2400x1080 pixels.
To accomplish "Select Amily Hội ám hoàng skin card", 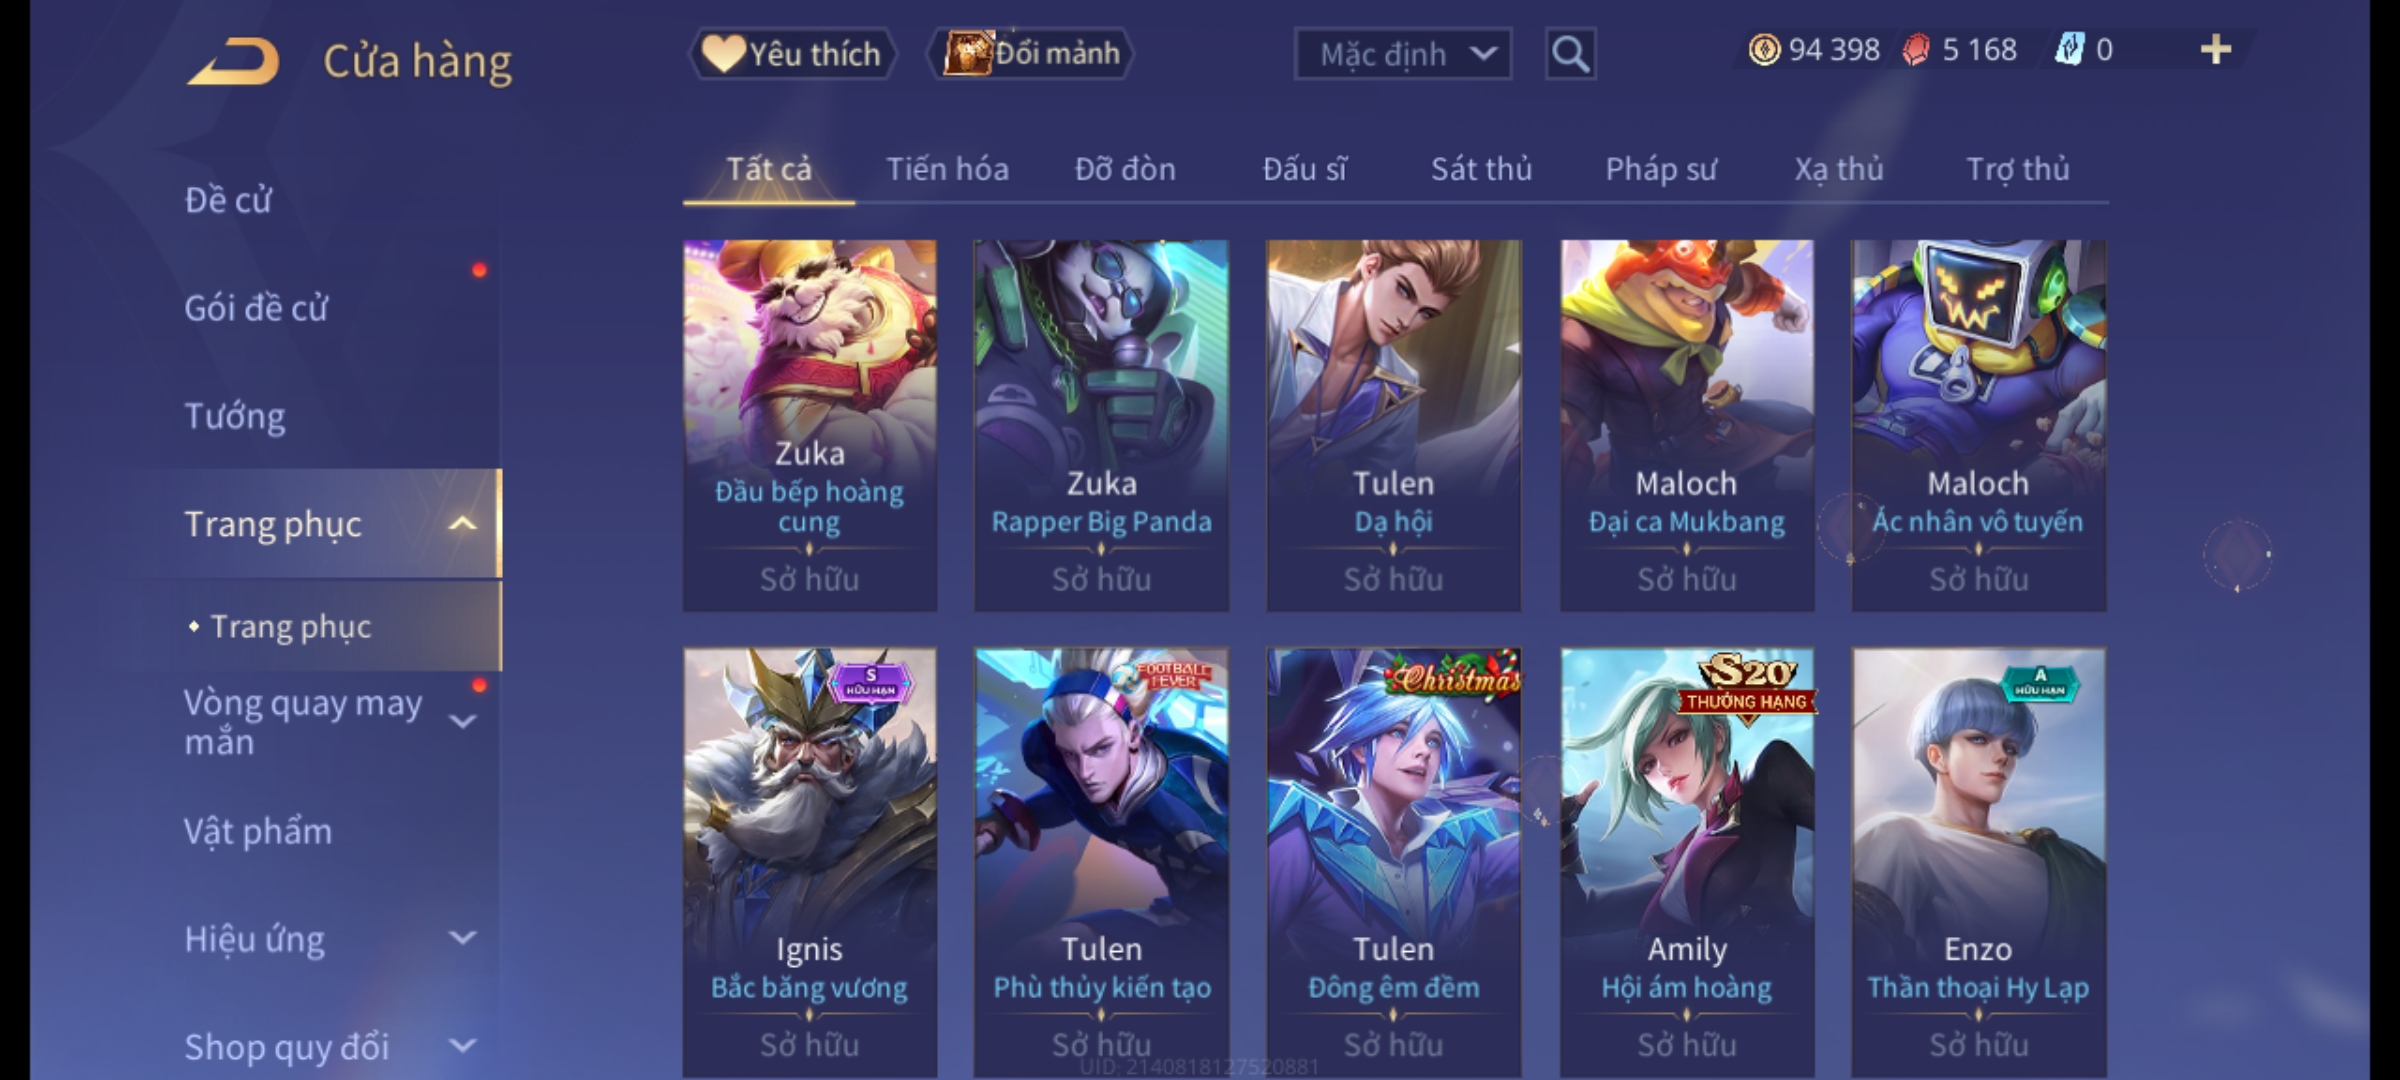I will [1687, 862].
